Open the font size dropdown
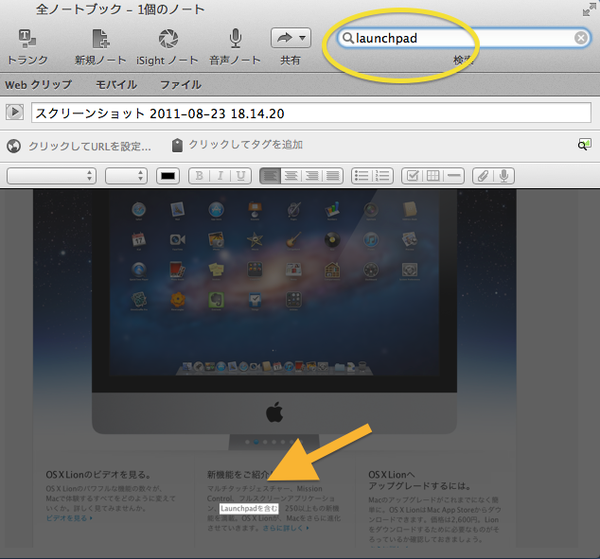This screenshot has height=559, width=600. coord(126,176)
